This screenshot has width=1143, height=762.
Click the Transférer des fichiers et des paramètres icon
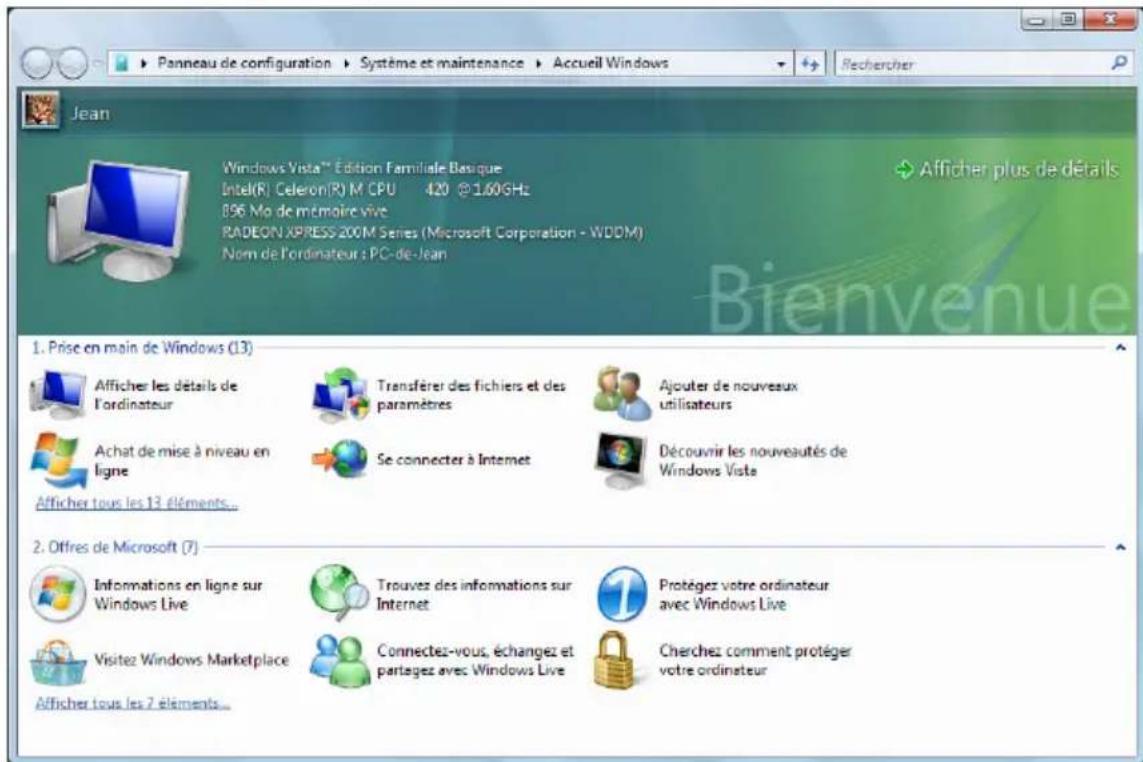[340, 394]
